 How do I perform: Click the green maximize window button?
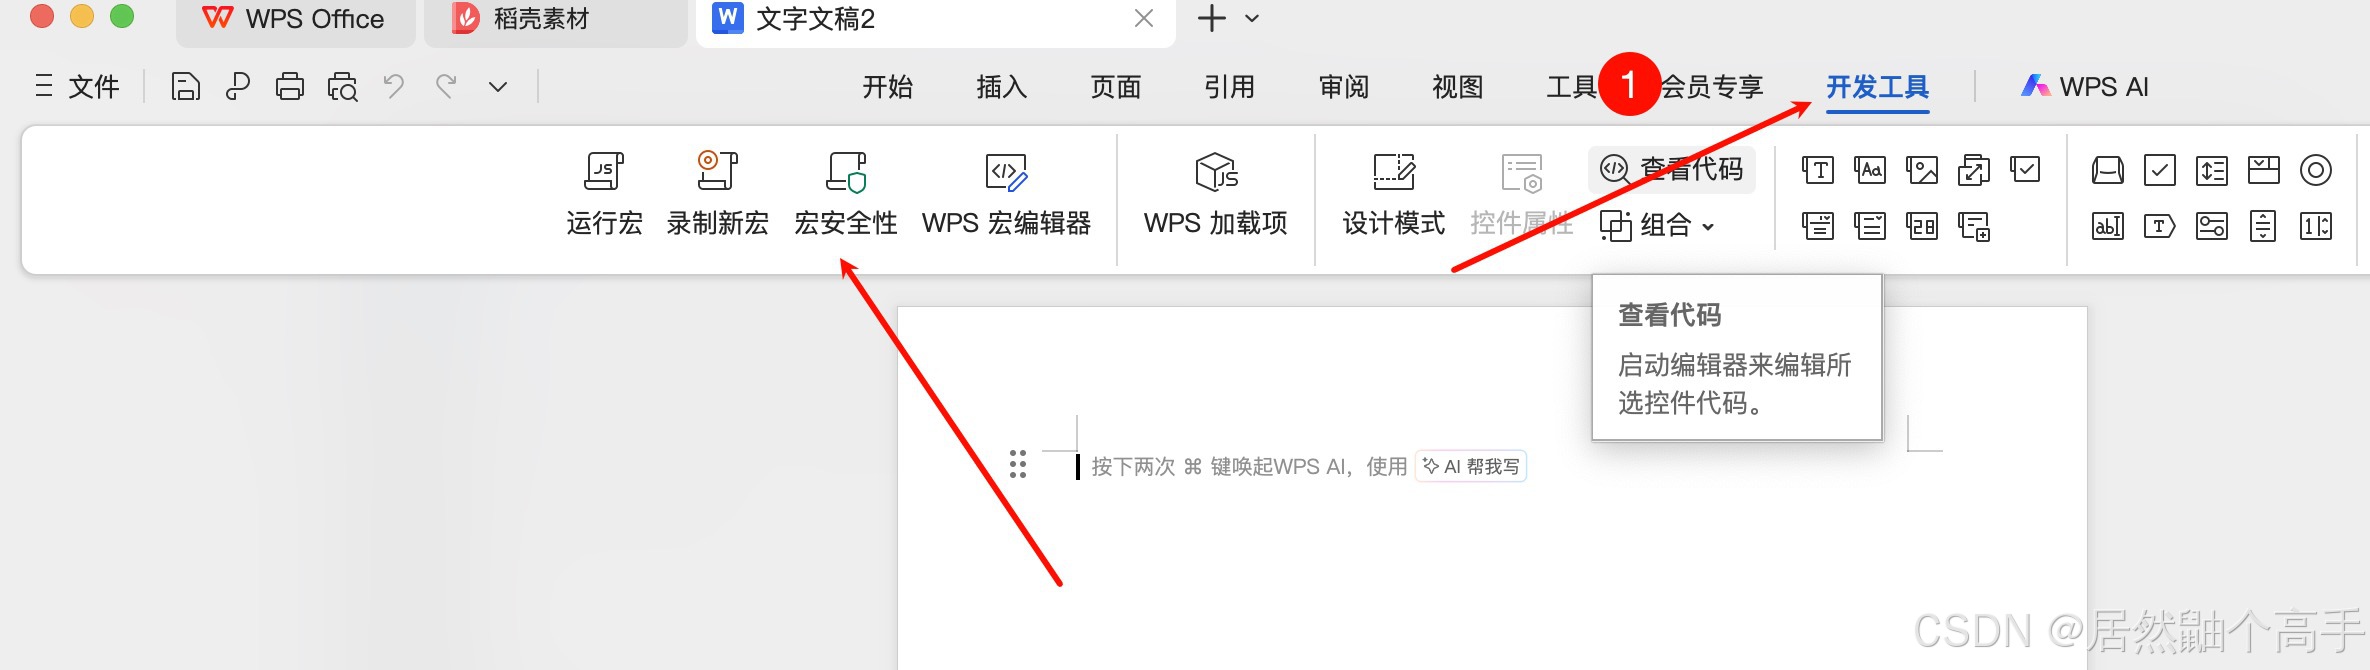(x=122, y=16)
